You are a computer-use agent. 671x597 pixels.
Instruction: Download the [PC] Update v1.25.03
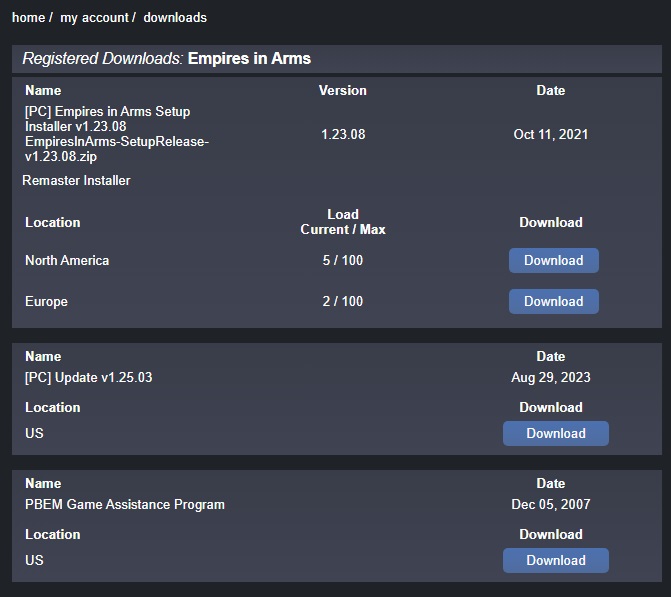click(555, 433)
